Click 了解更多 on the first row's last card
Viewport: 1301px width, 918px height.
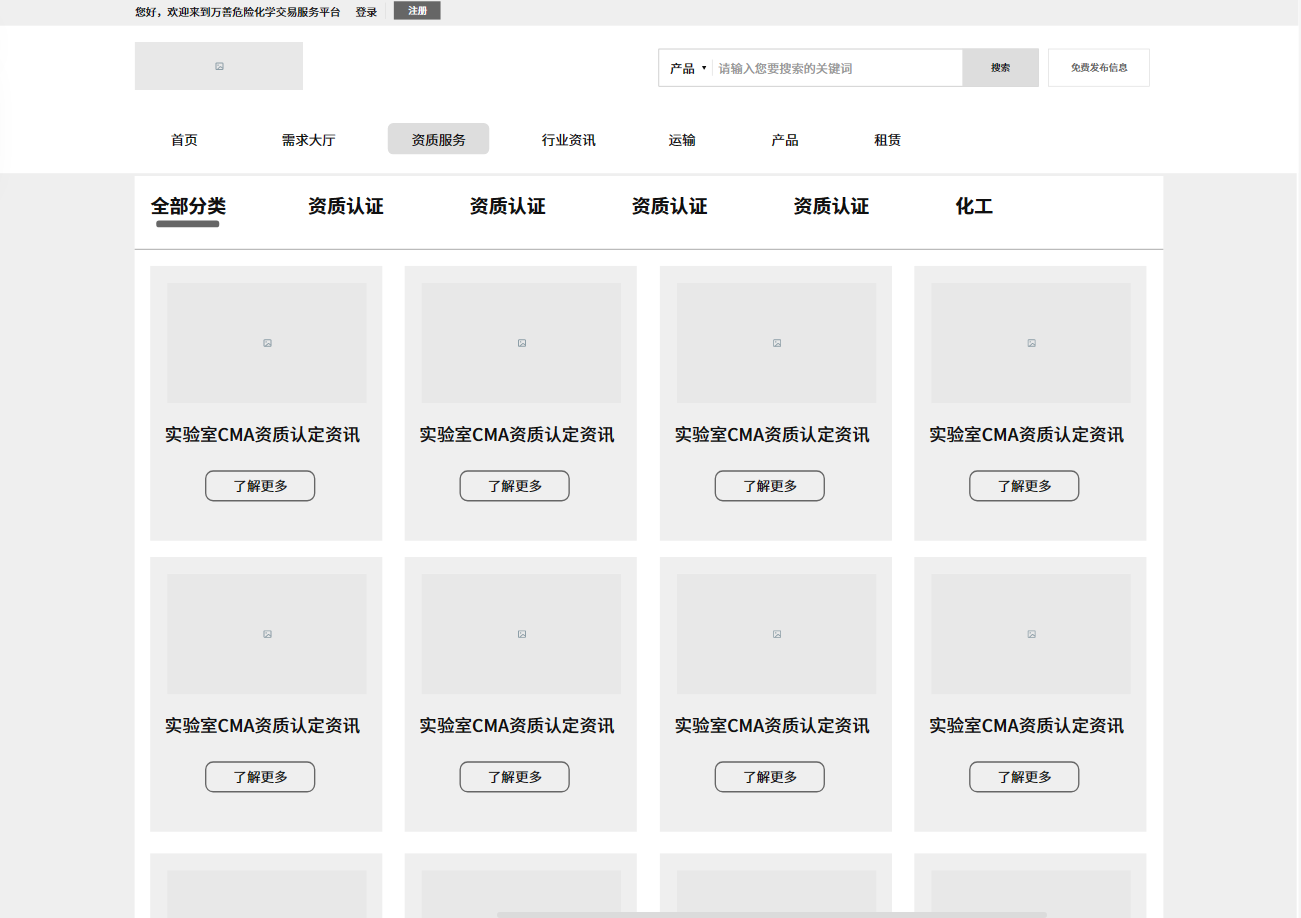tap(1024, 486)
